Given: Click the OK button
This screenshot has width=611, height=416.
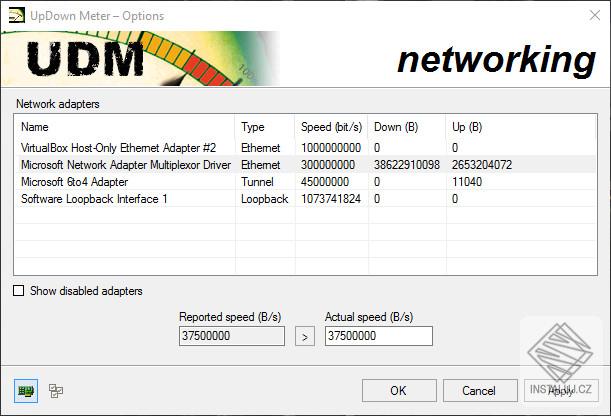Looking at the screenshot, I should (399, 391).
